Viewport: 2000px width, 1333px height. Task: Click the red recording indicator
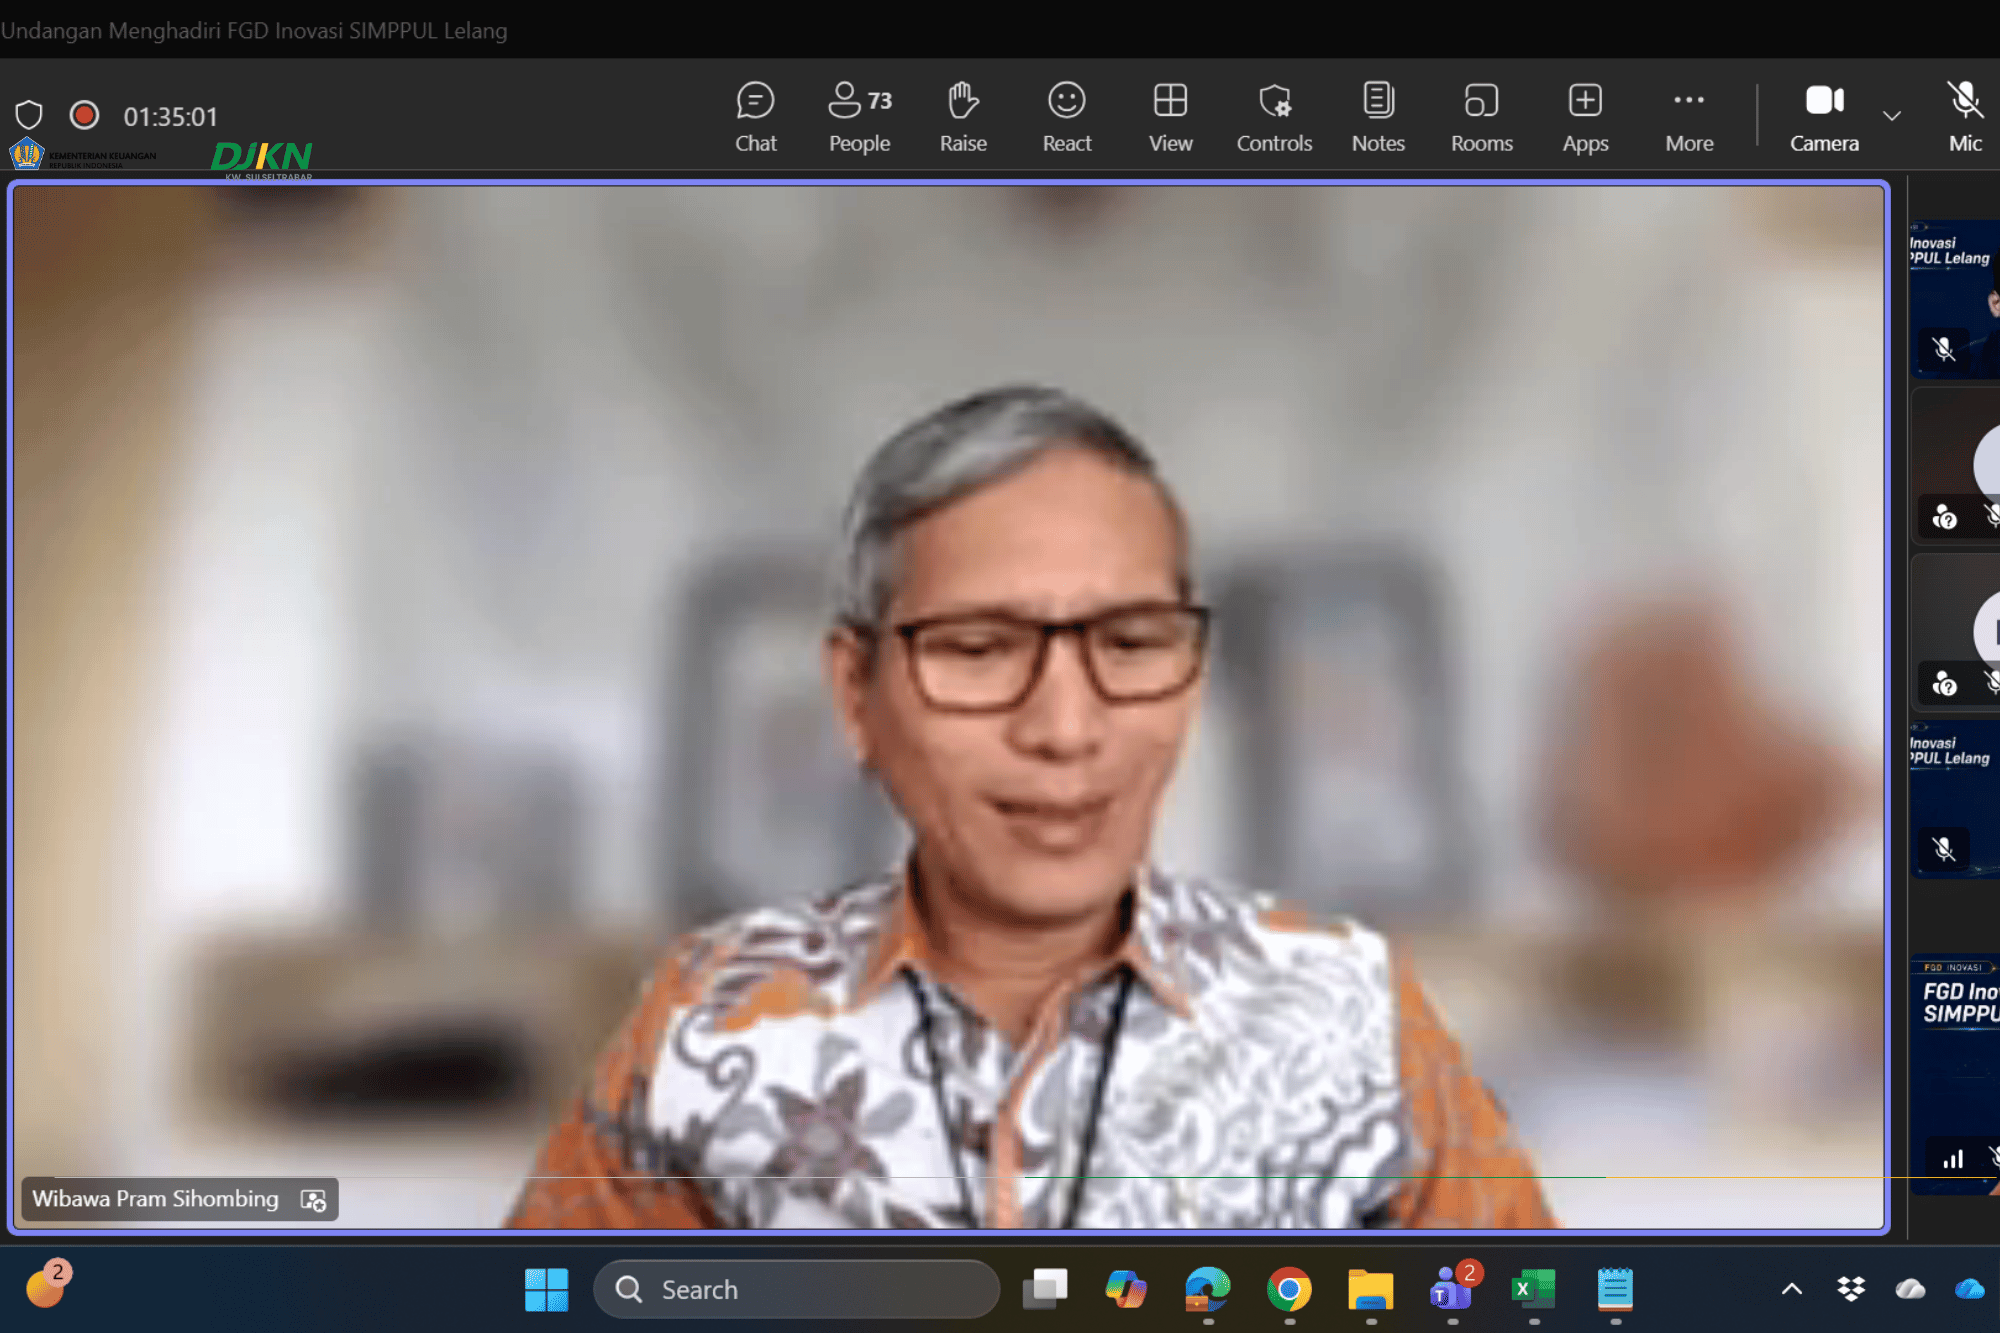84,115
